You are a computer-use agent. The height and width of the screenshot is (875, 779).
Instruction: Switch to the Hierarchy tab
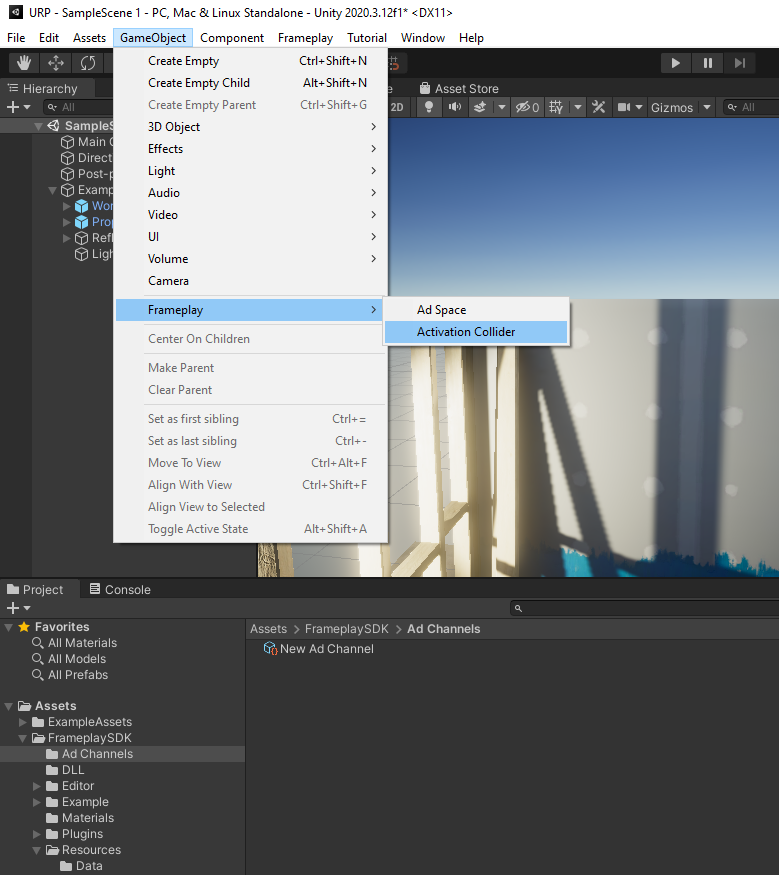tap(42, 89)
